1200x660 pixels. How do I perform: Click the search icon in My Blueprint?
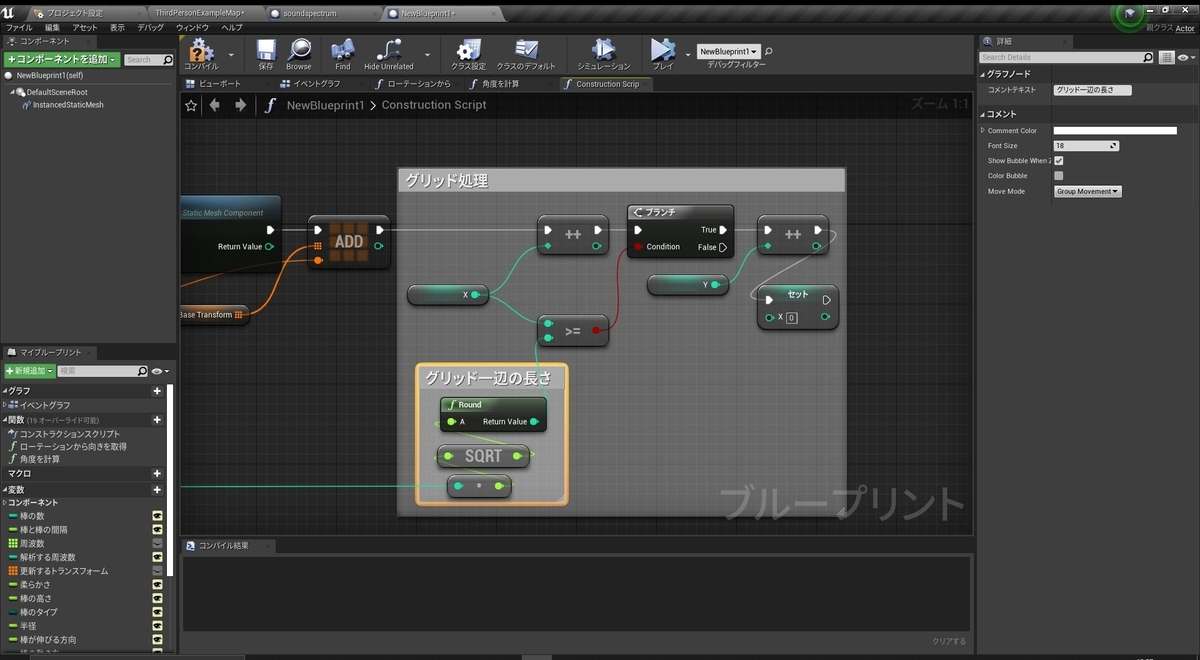(x=142, y=371)
